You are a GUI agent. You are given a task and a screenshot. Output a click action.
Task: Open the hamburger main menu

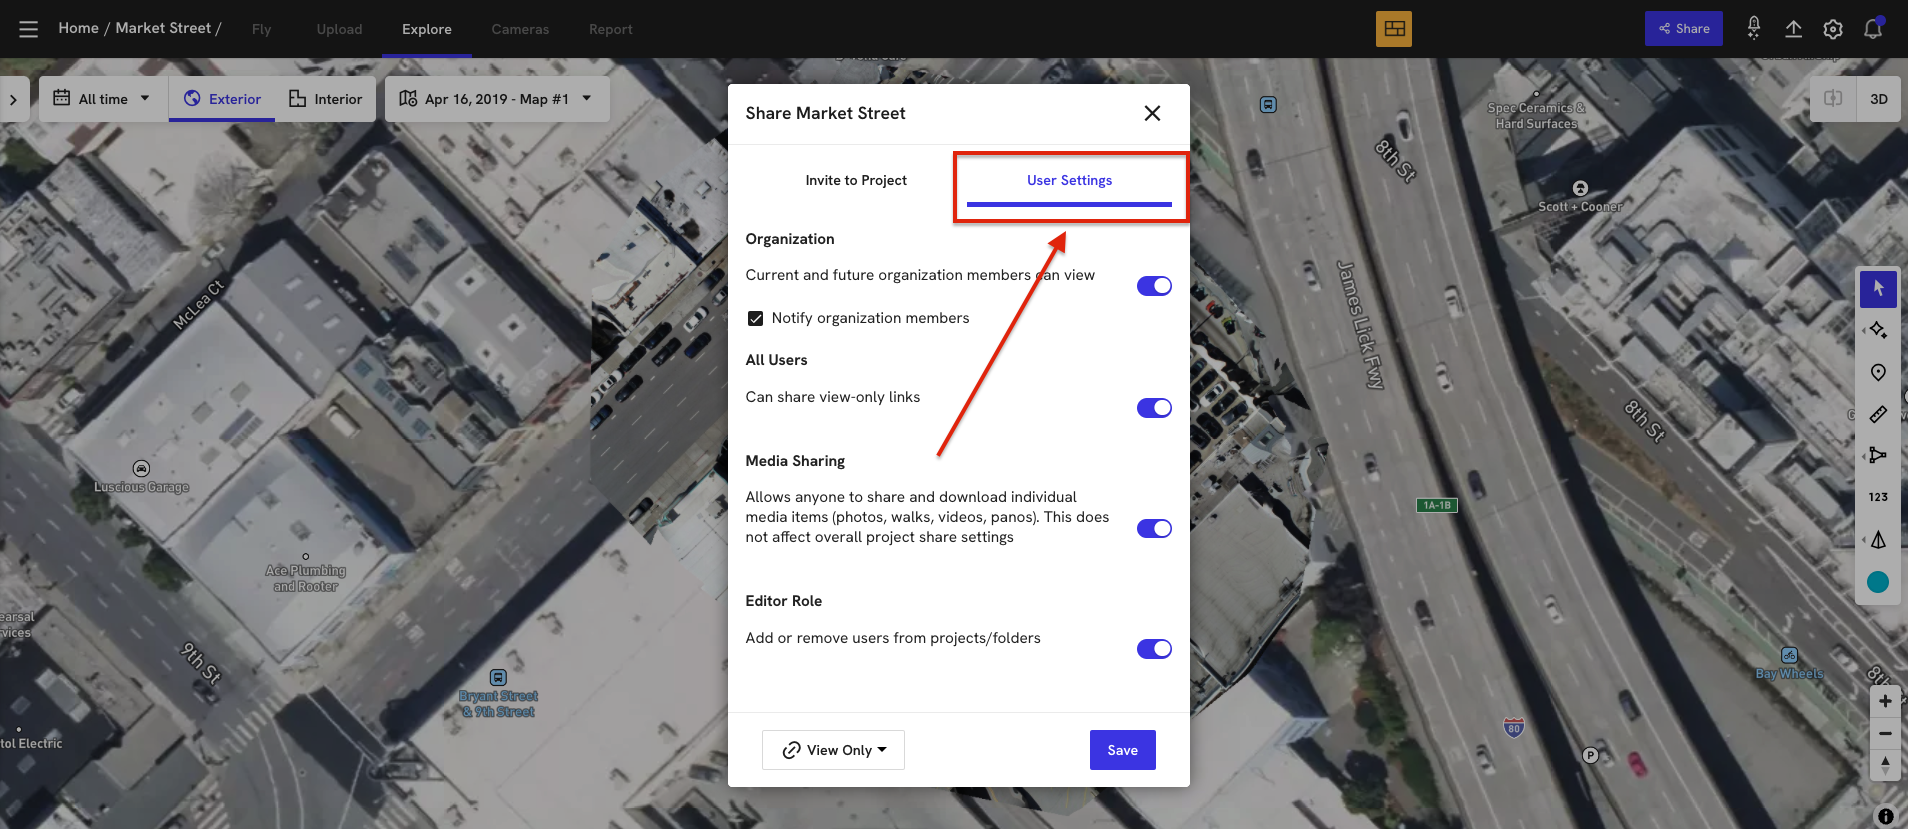pyautogui.click(x=28, y=29)
